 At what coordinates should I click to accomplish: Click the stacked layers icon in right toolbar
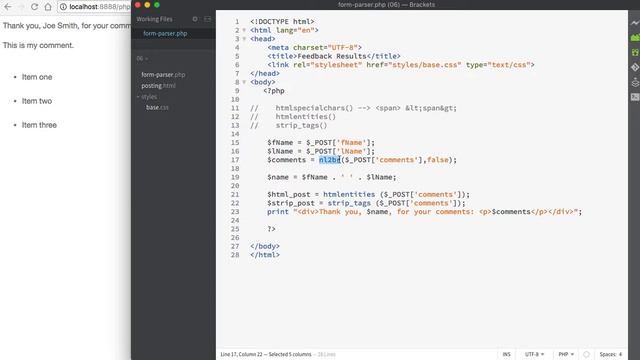click(x=635, y=82)
